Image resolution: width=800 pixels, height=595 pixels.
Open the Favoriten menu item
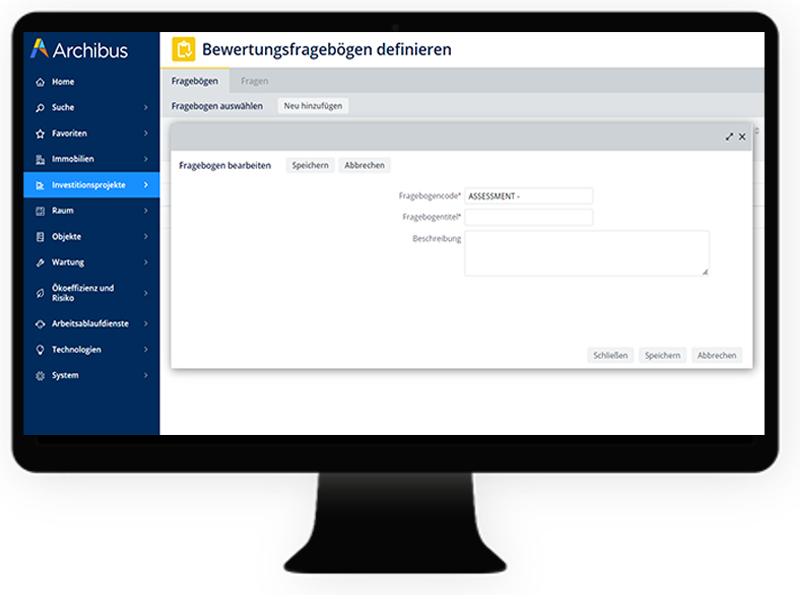(x=91, y=133)
